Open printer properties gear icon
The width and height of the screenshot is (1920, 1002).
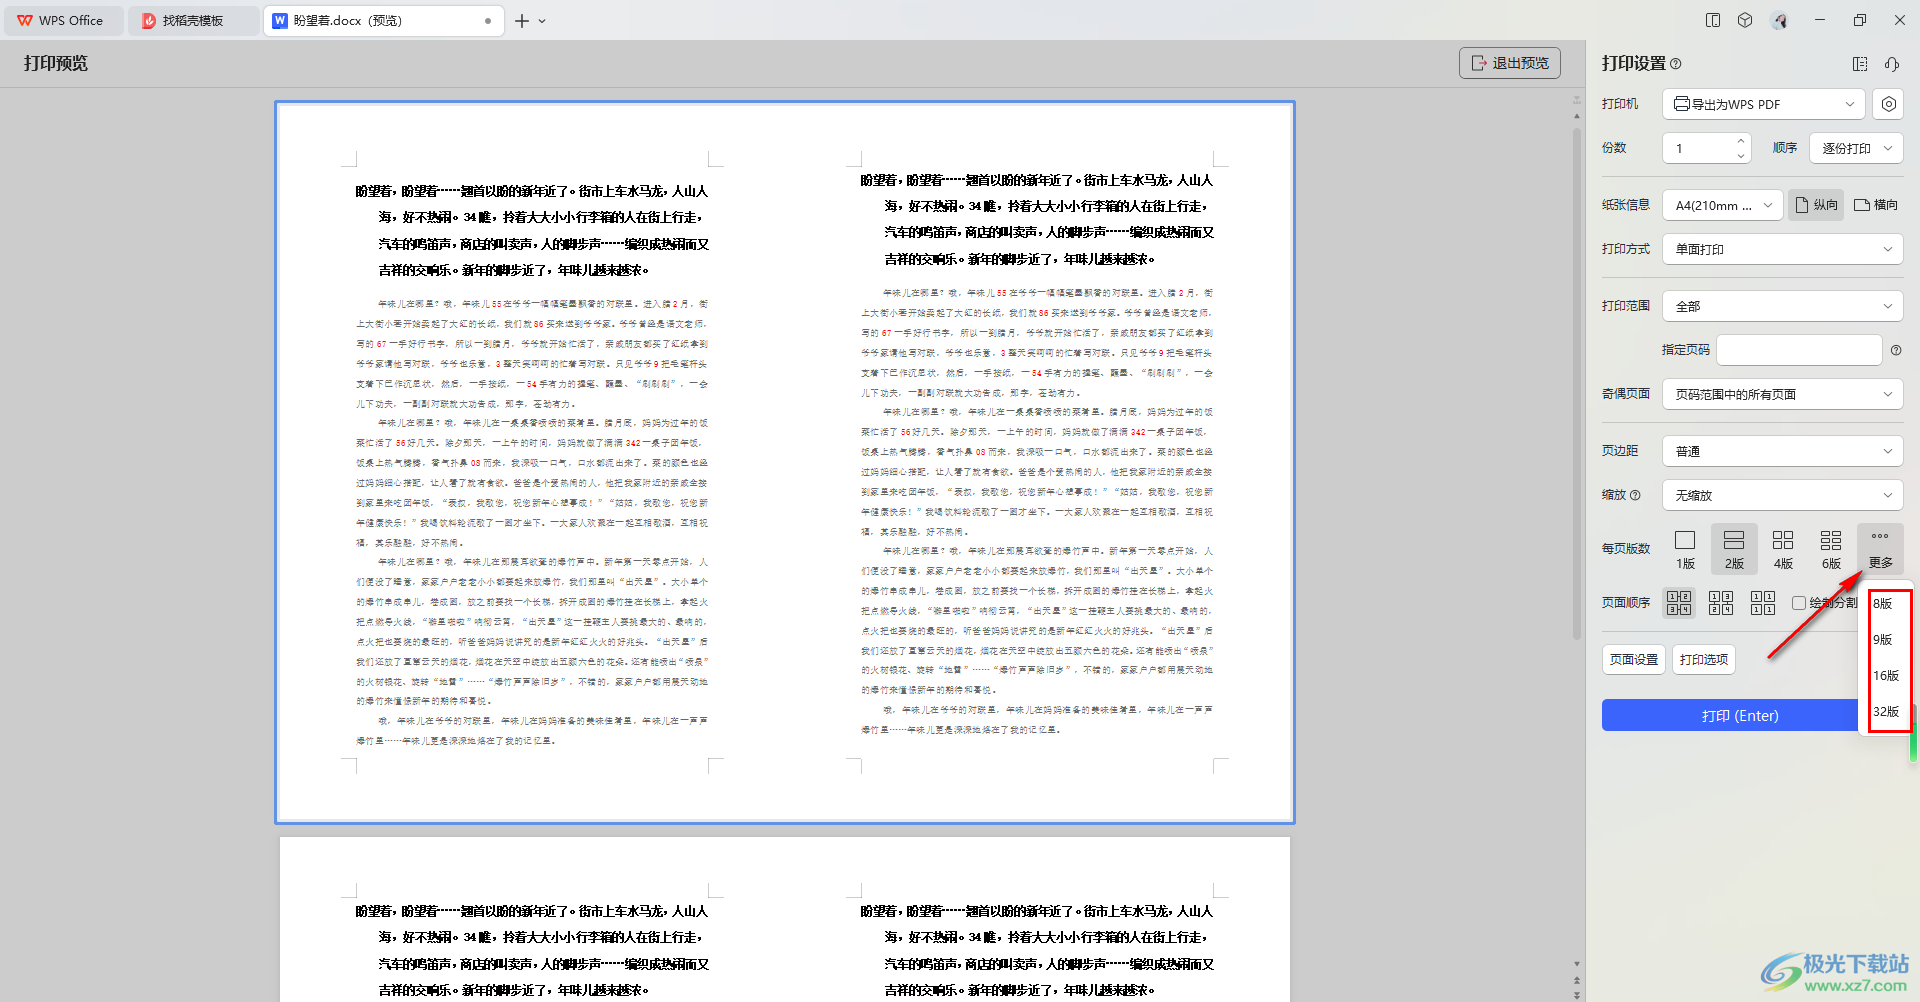click(x=1888, y=104)
